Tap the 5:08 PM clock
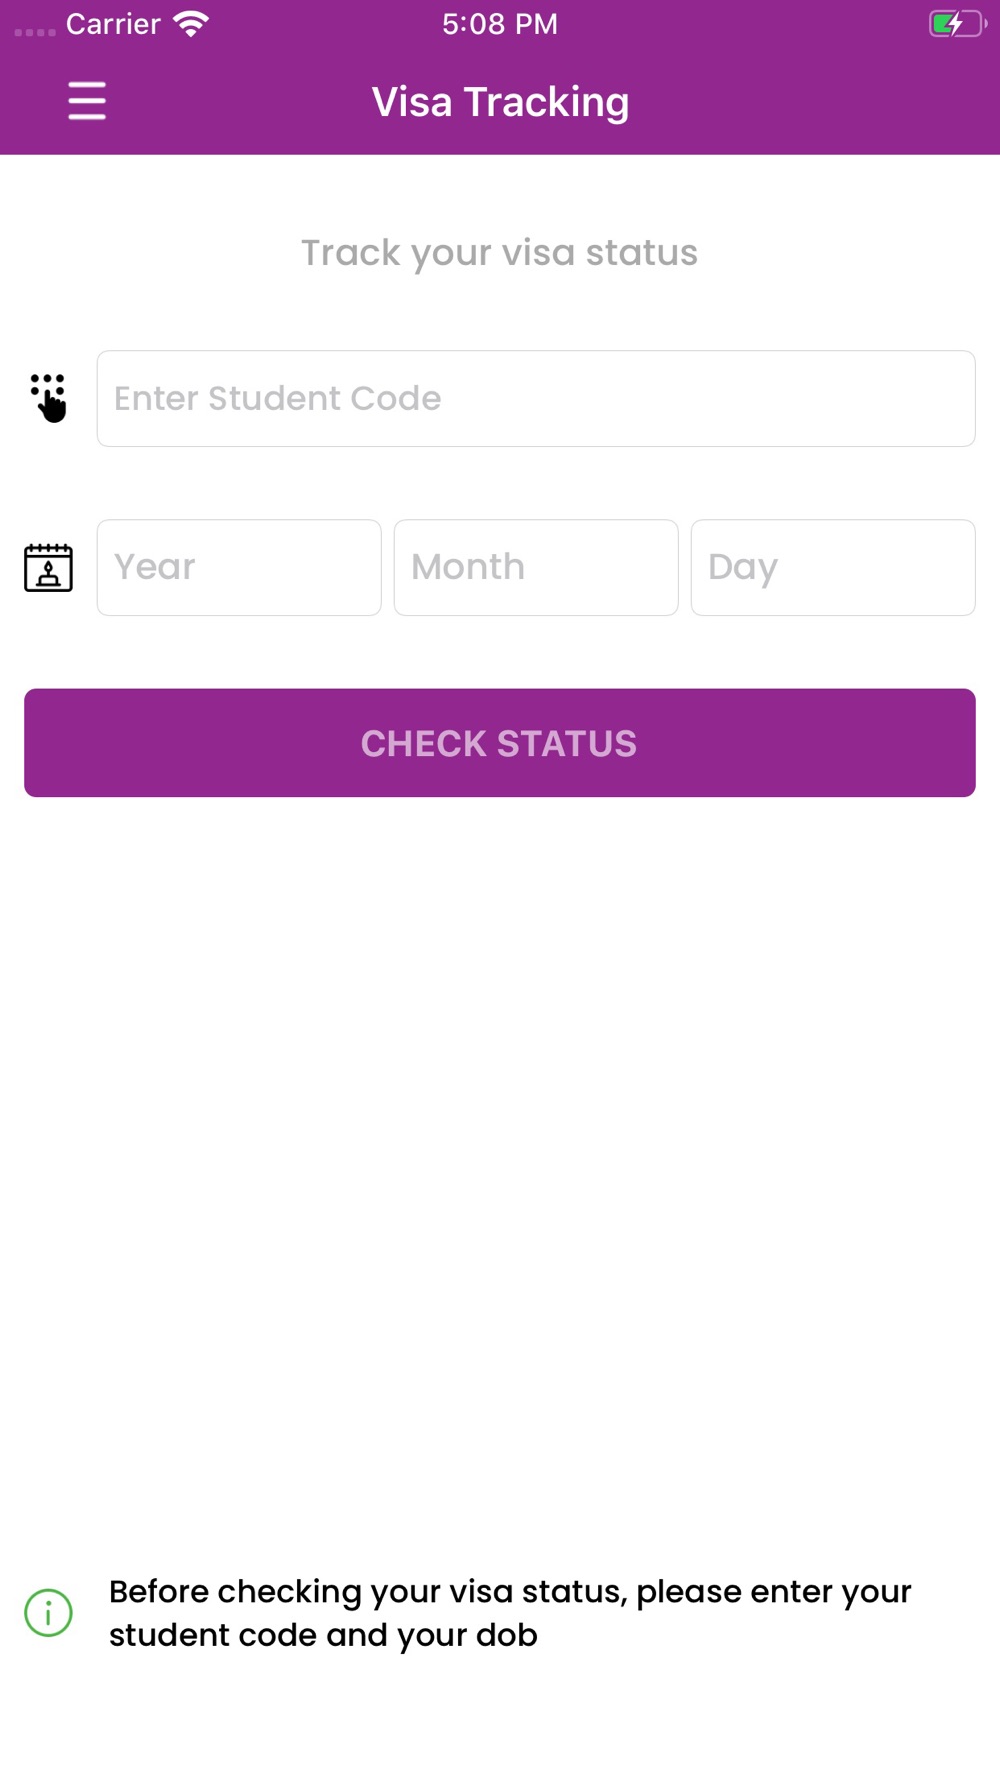Screen dimensions: 1000x1778 pos(500,24)
